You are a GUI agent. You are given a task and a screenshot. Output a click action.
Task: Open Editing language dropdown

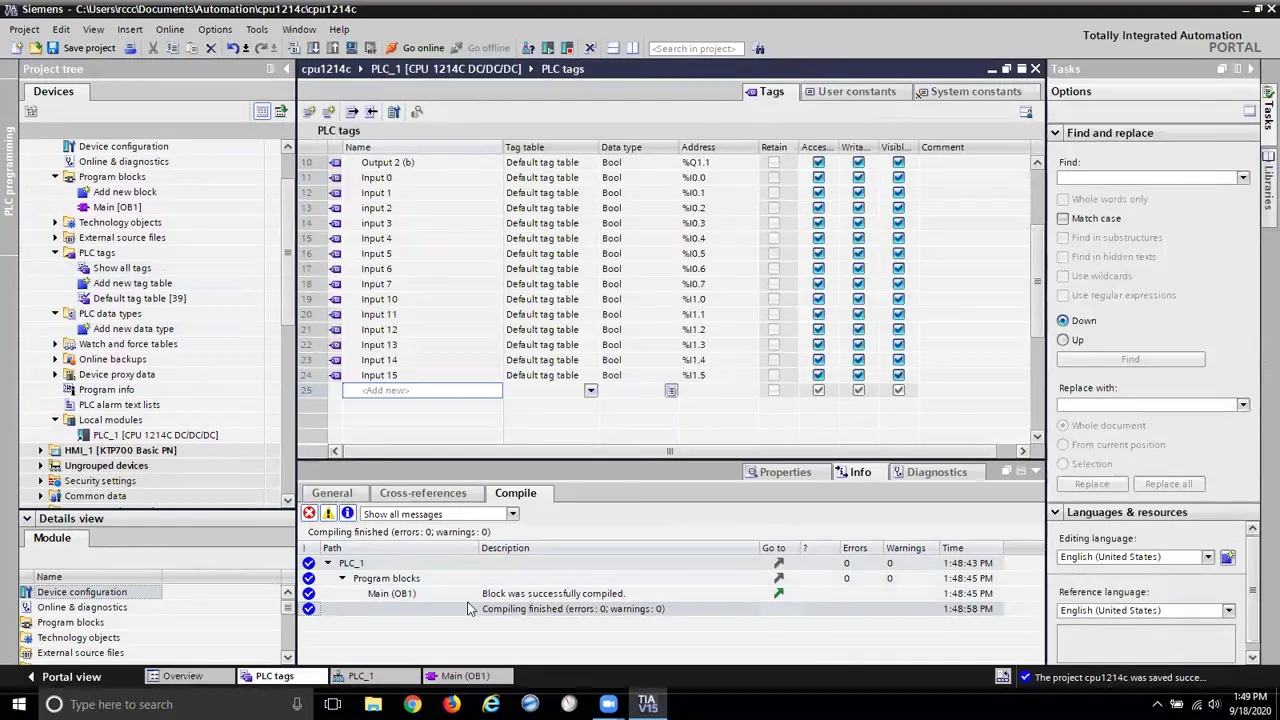click(x=1208, y=557)
